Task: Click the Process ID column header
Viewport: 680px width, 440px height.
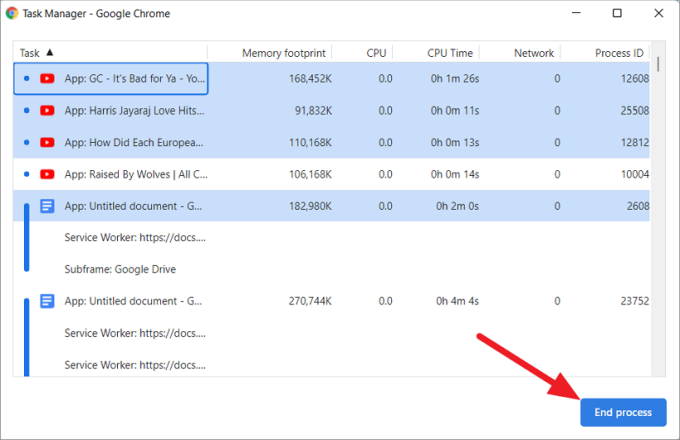Action: 617,52
